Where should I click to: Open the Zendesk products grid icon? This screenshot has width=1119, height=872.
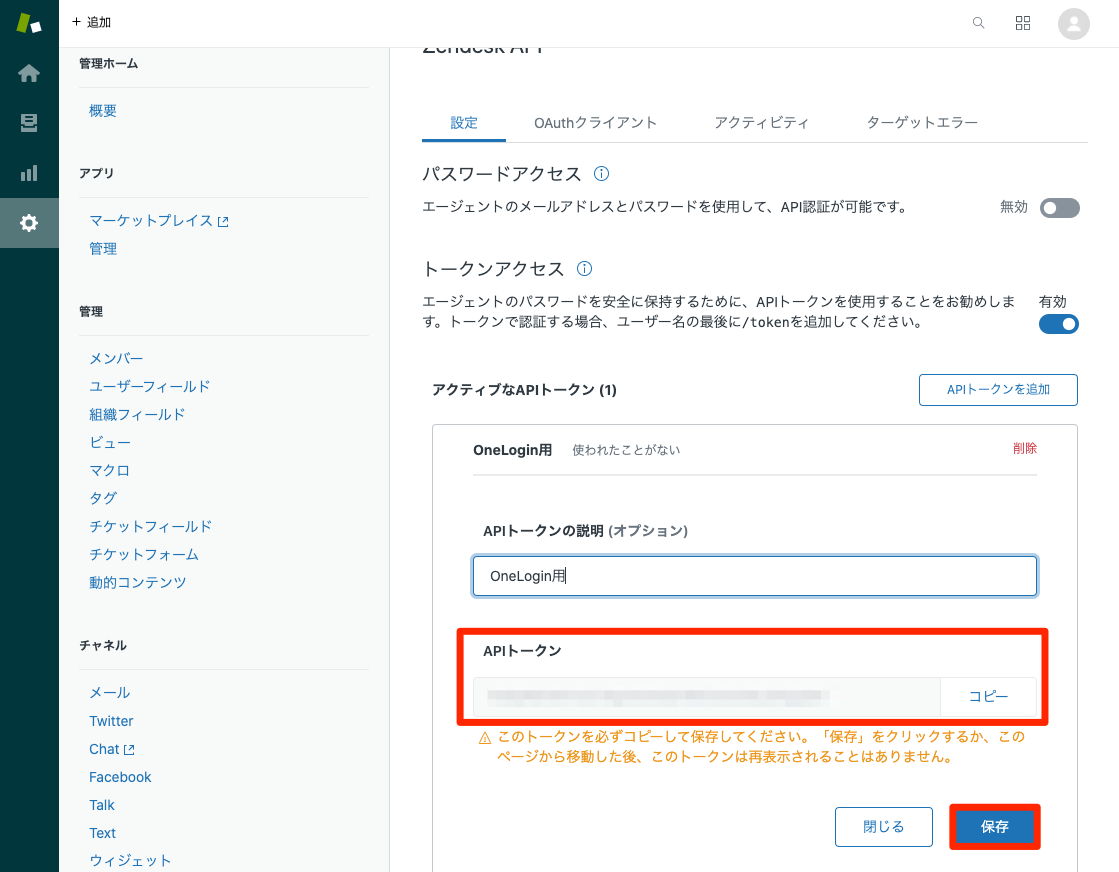[x=1023, y=23]
